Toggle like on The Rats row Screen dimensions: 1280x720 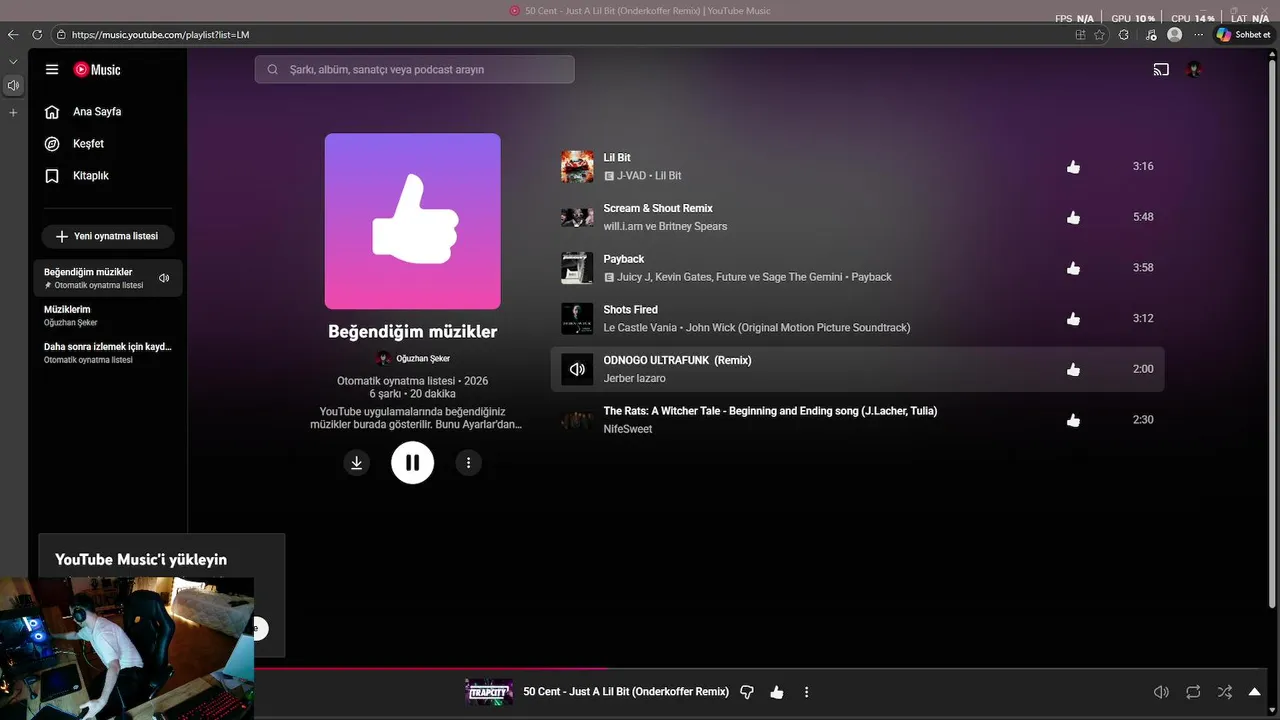(1073, 420)
